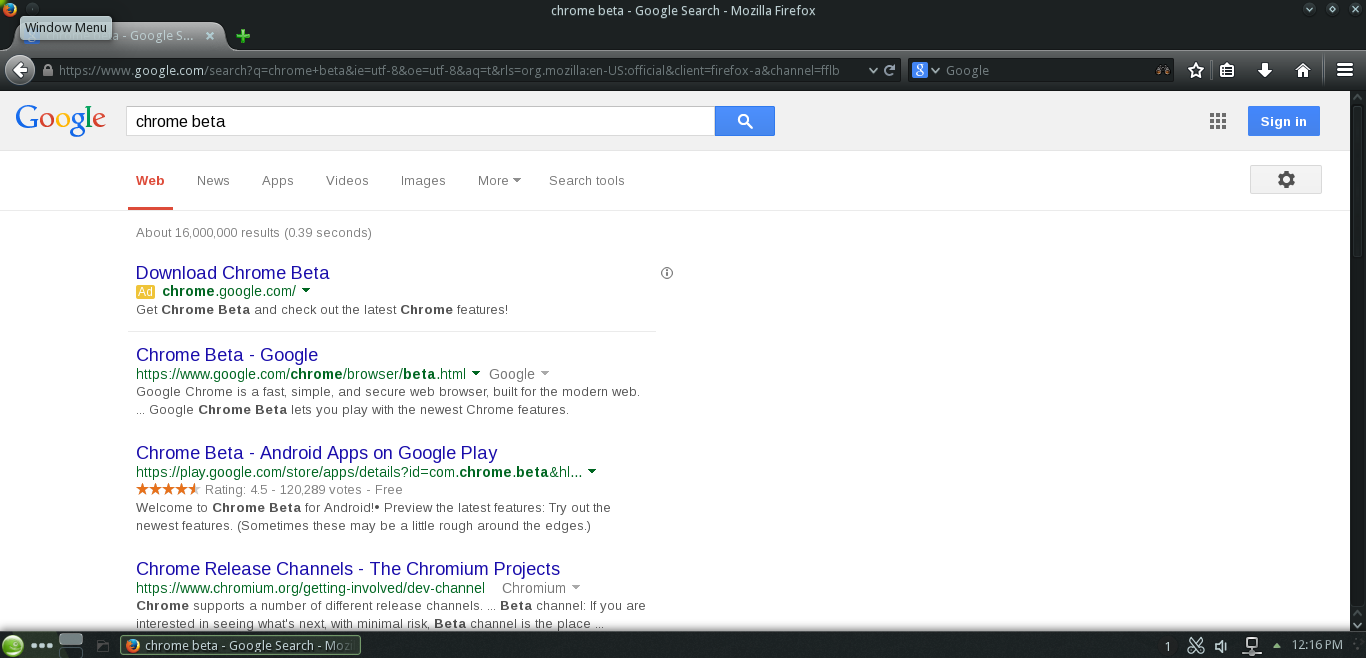Open the green start menu button
This screenshot has width=1366, height=658.
13,646
